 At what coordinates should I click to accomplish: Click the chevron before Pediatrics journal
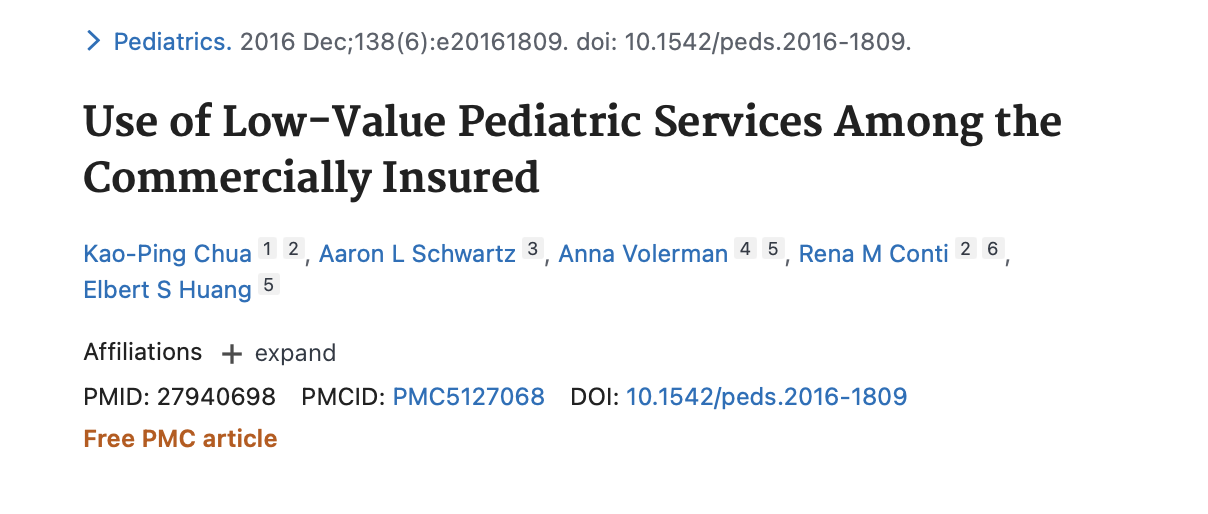point(93,42)
